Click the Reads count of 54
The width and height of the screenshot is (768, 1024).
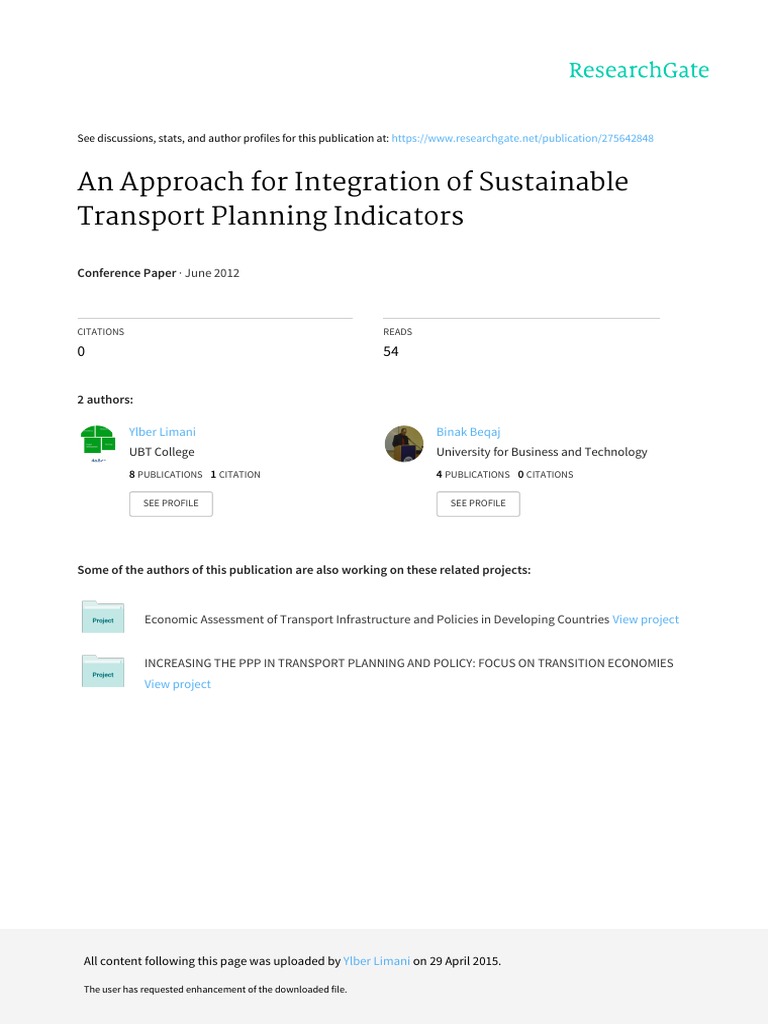391,352
